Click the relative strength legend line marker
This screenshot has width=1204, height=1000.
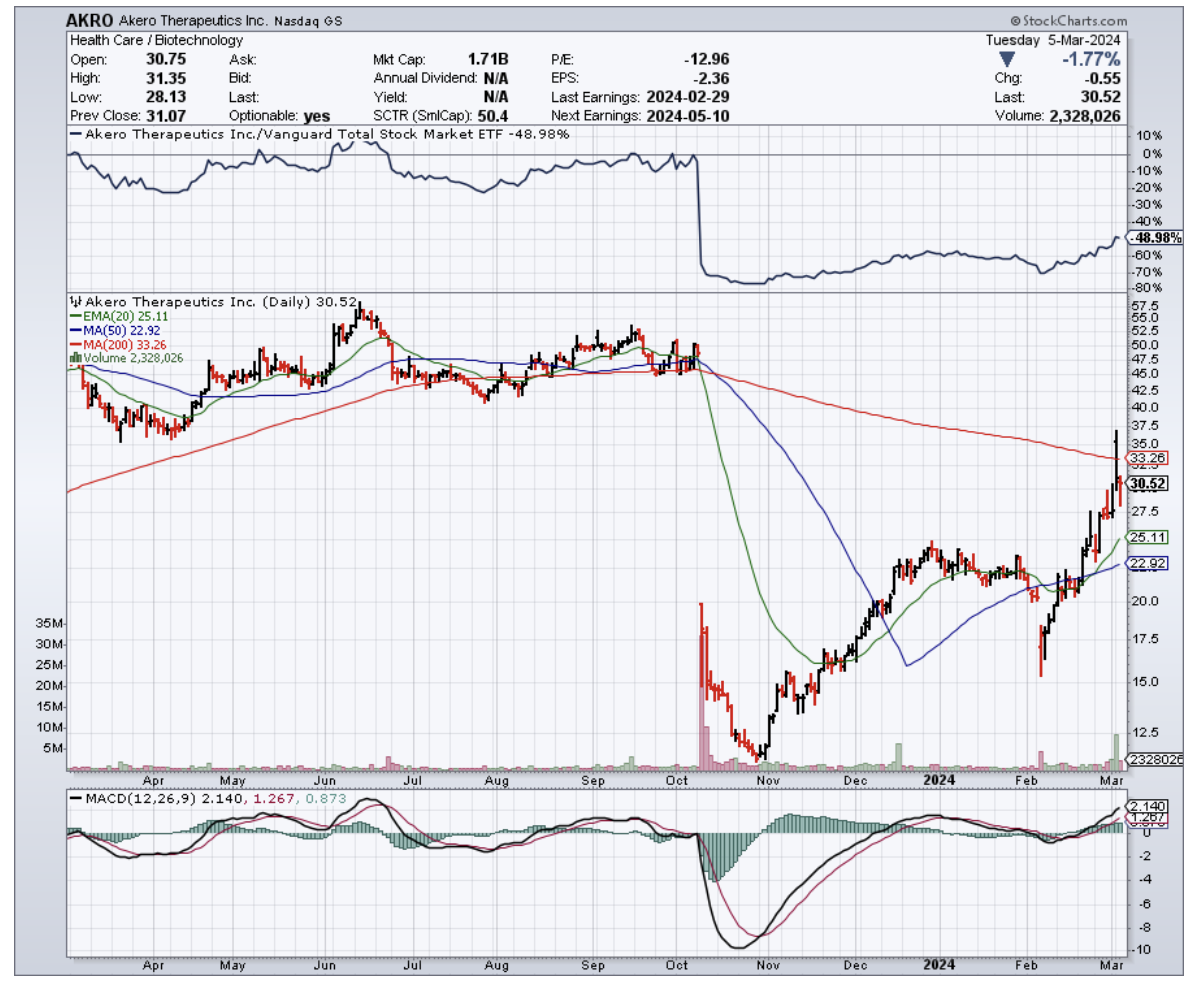[76, 134]
